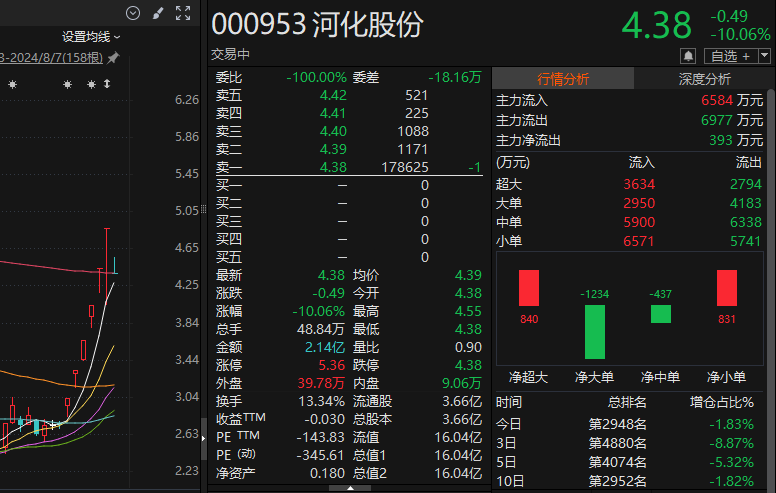The height and width of the screenshot is (493, 776).
Task: Select the 卖一 price 4.38
Action: coord(333,167)
